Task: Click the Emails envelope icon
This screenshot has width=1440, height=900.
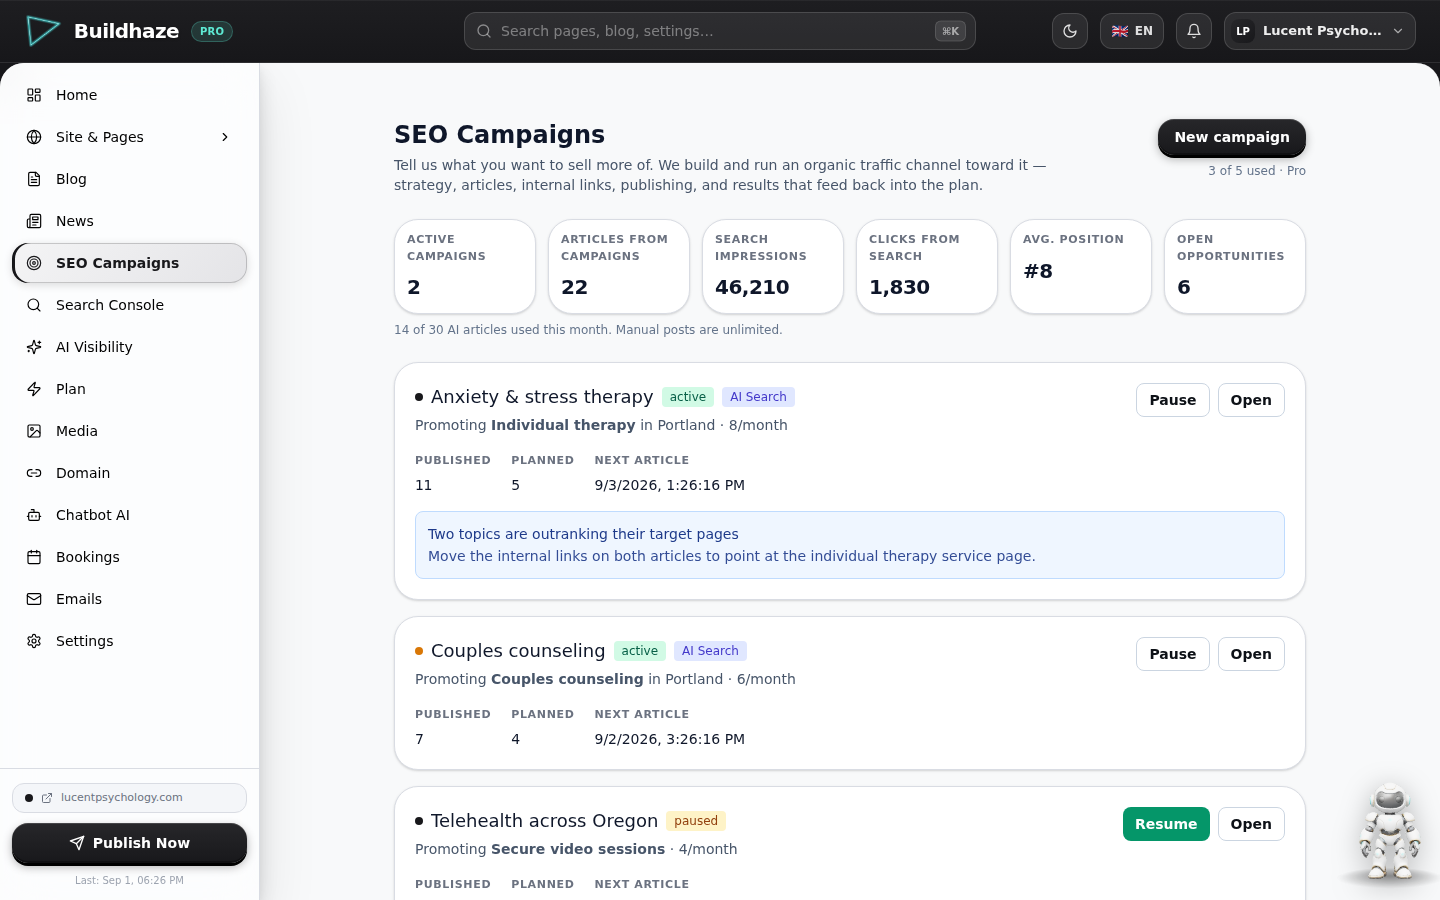Action: pyautogui.click(x=34, y=599)
